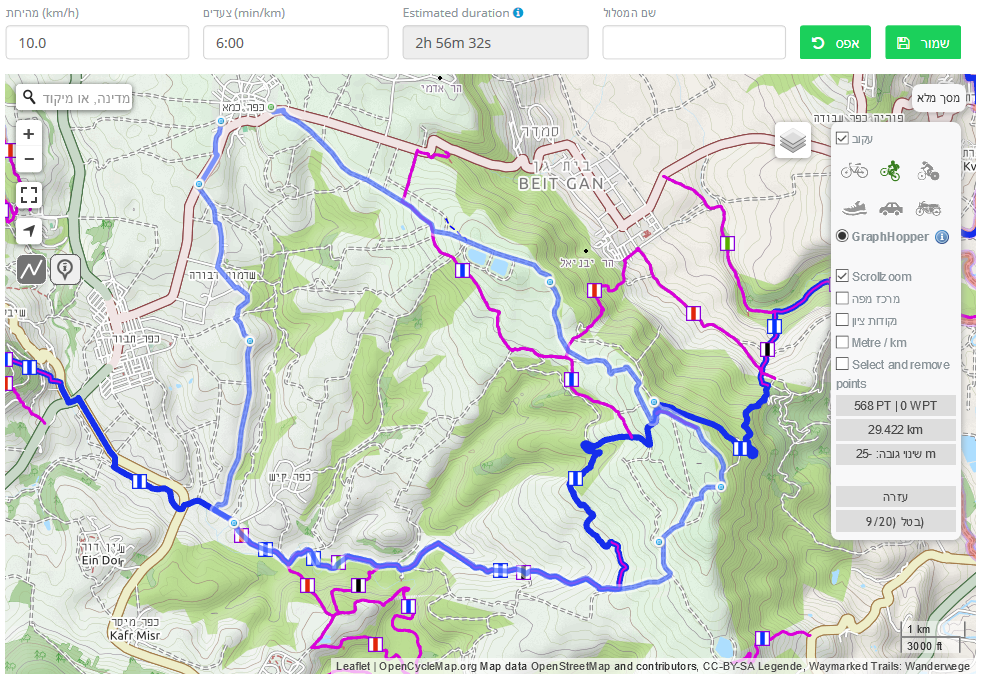Image resolution: width=985 pixels, height=683 pixels.
Task: Uncheck the Scroll zoom checkbox
Action: pos(842,276)
